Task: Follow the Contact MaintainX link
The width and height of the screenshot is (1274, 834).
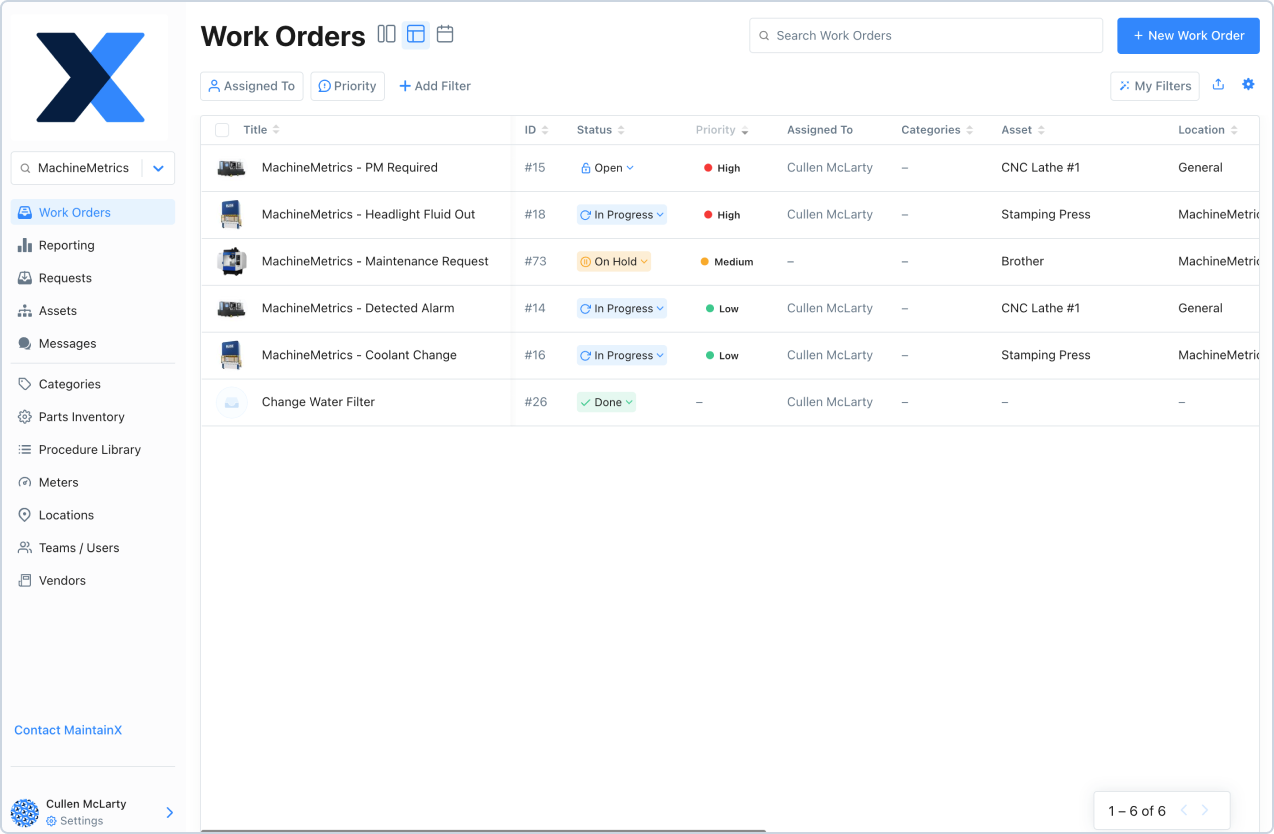Action: (x=68, y=730)
